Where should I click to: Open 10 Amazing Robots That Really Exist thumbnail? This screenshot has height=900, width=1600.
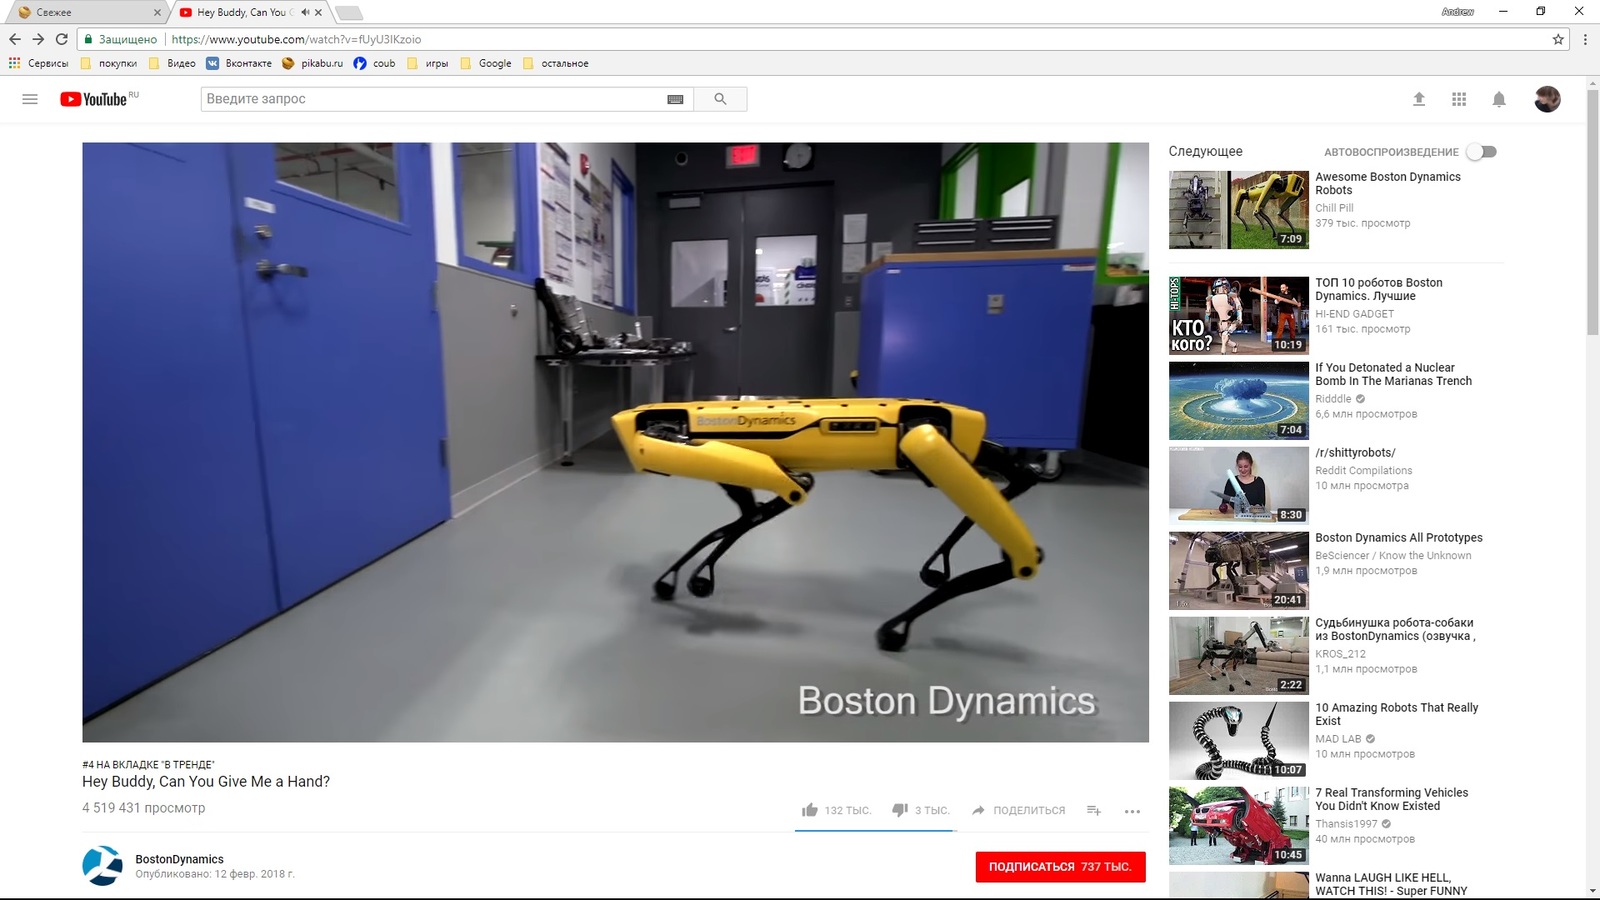1239,740
